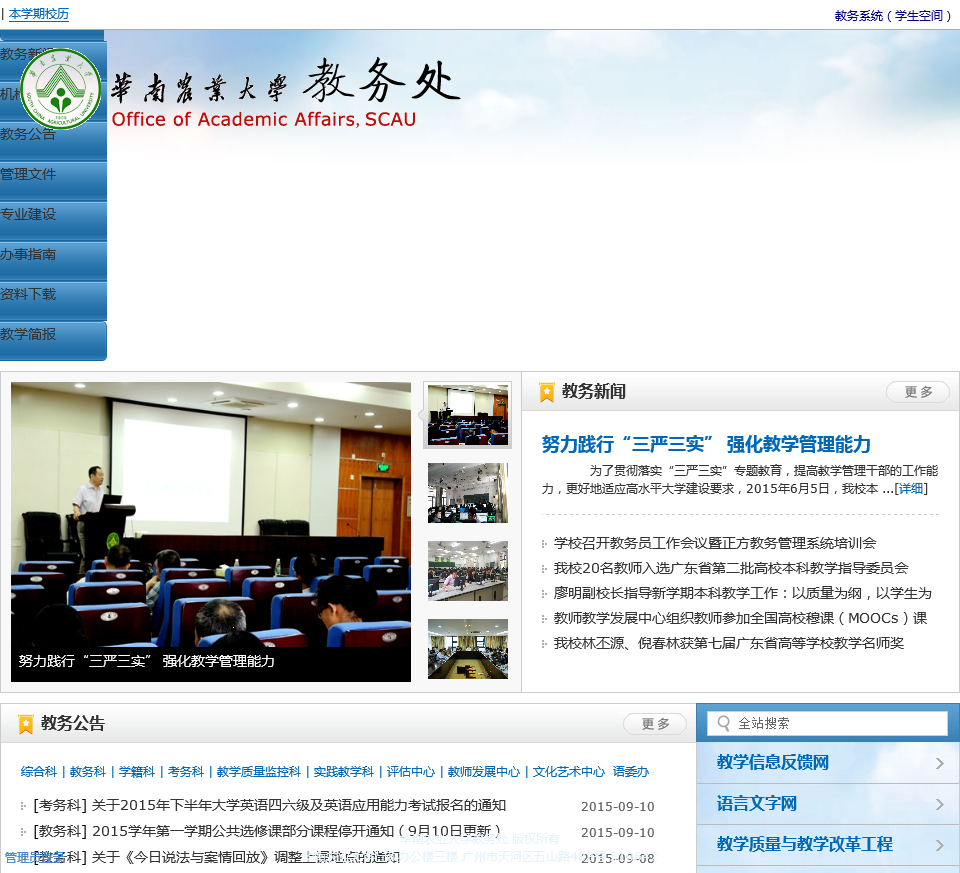Filter announcements by 语委办
Viewport: 960px width, 873px height.
[631, 772]
